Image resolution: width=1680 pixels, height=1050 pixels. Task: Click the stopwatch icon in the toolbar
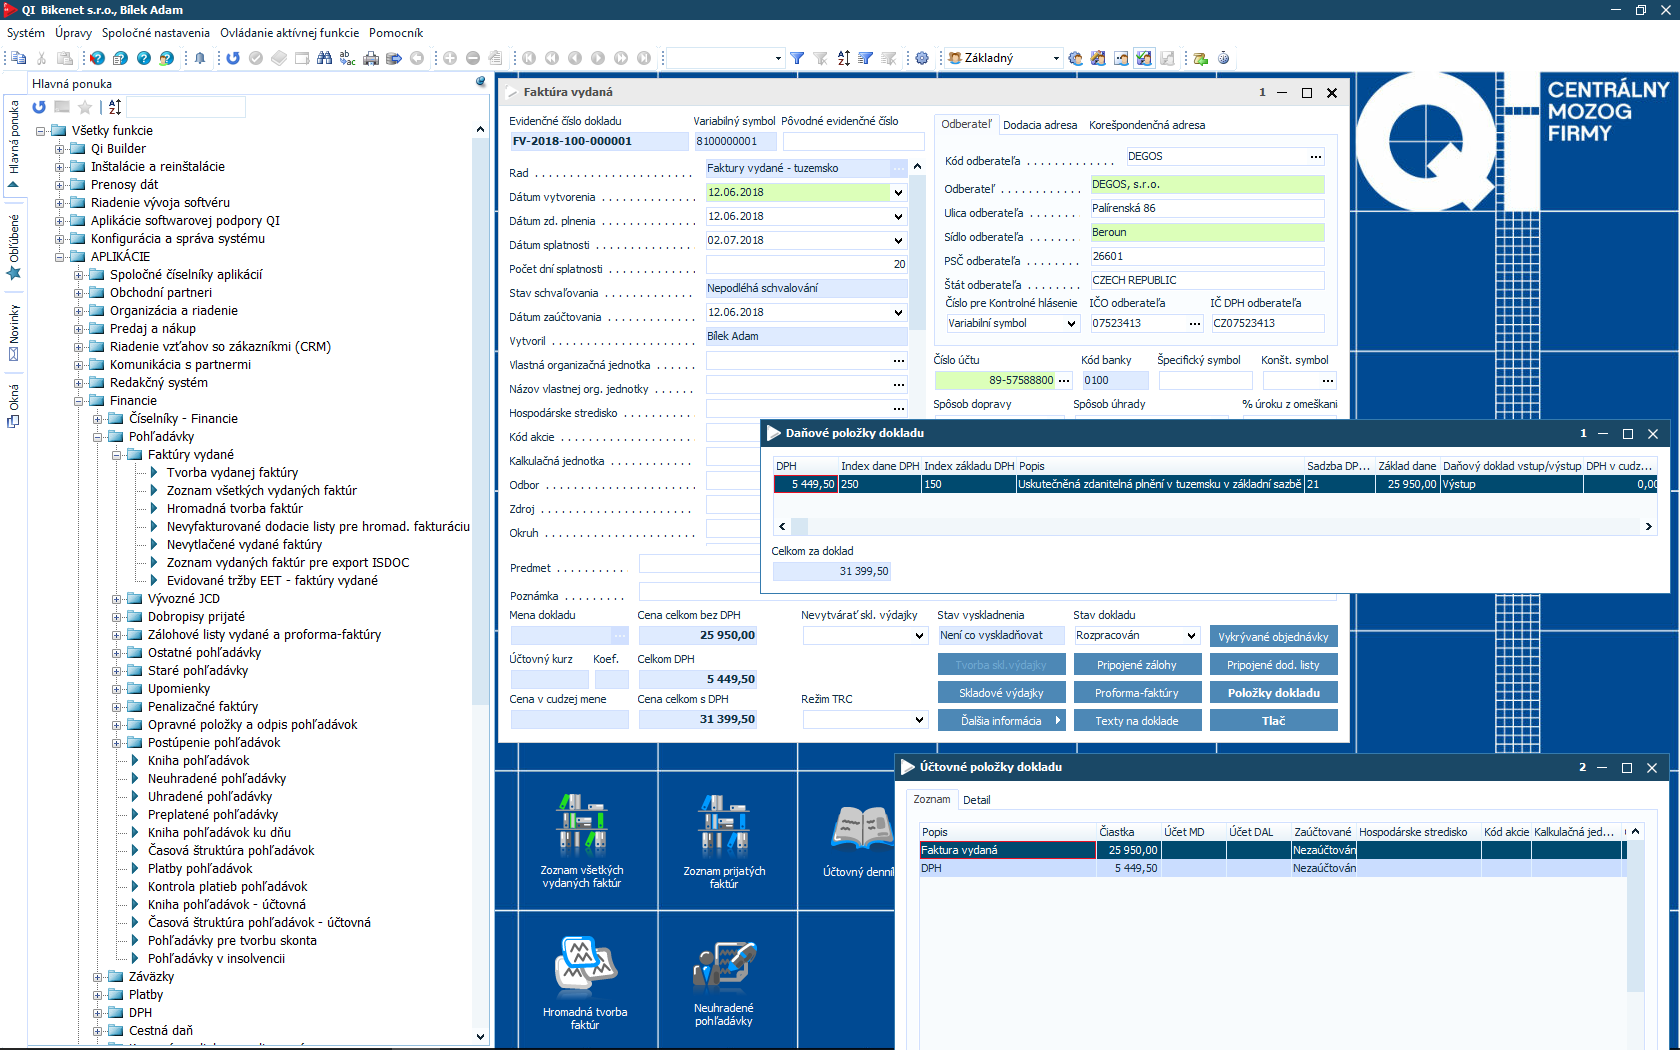pos(1223,58)
